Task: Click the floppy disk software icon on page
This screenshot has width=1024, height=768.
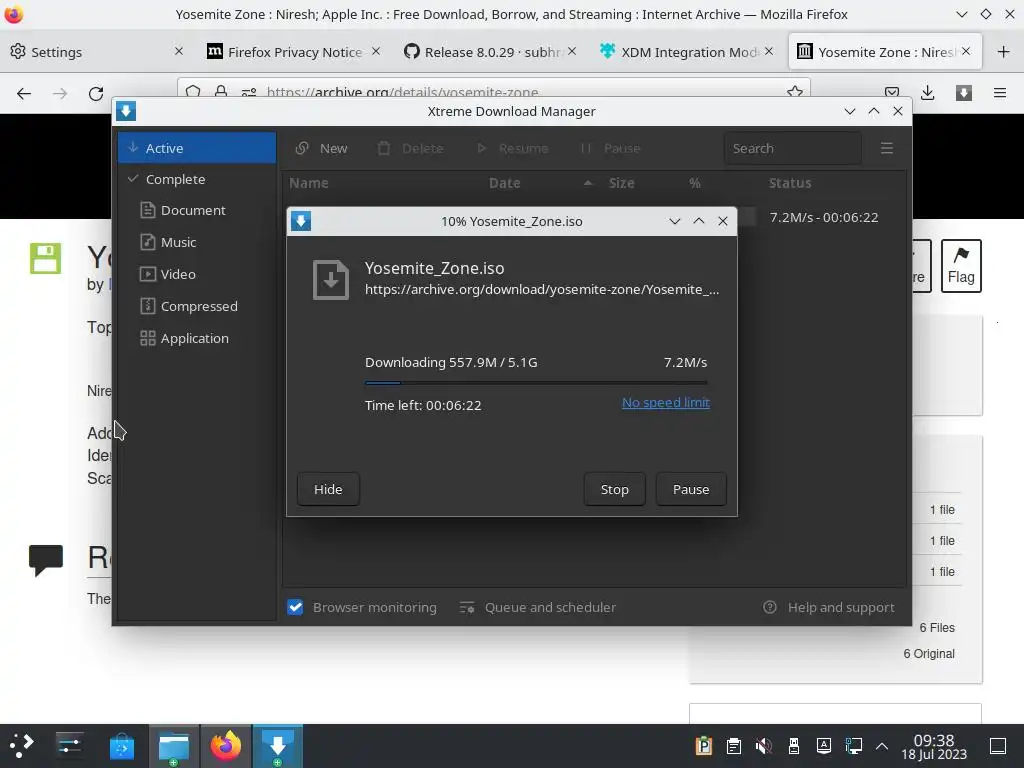Action: tap(45, 259)
